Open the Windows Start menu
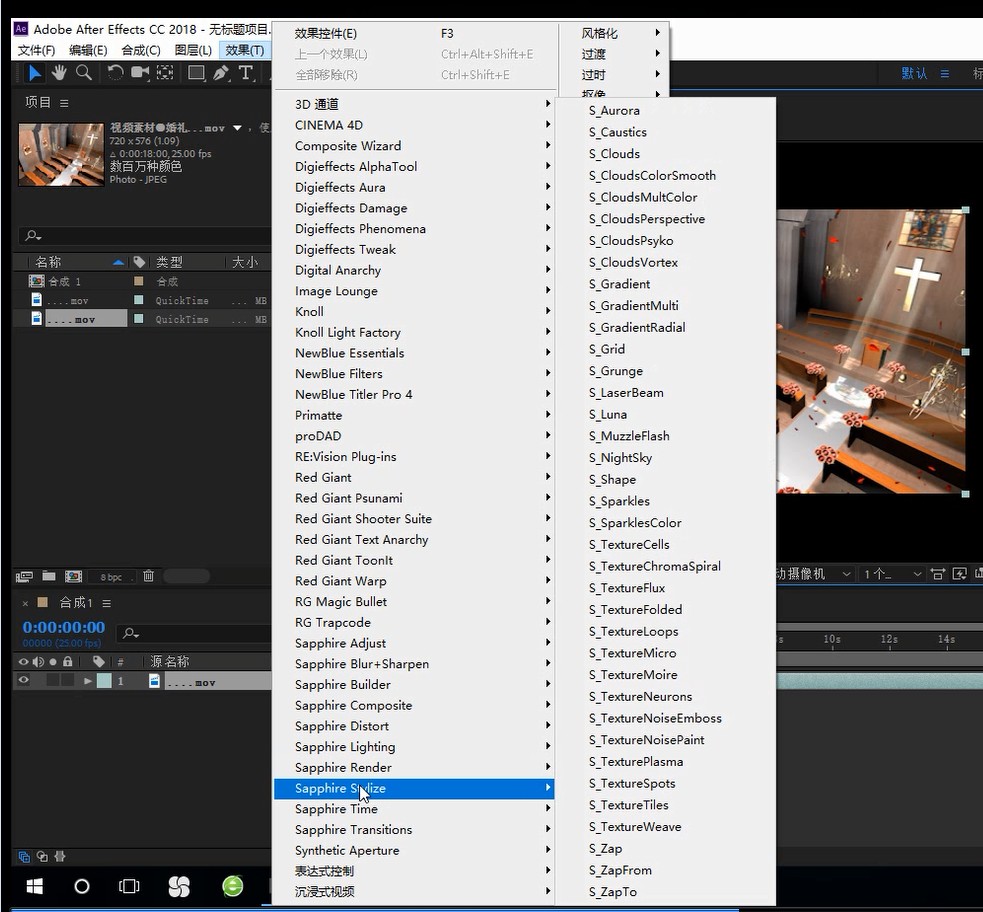983x912 pixels. coord(34,886)
